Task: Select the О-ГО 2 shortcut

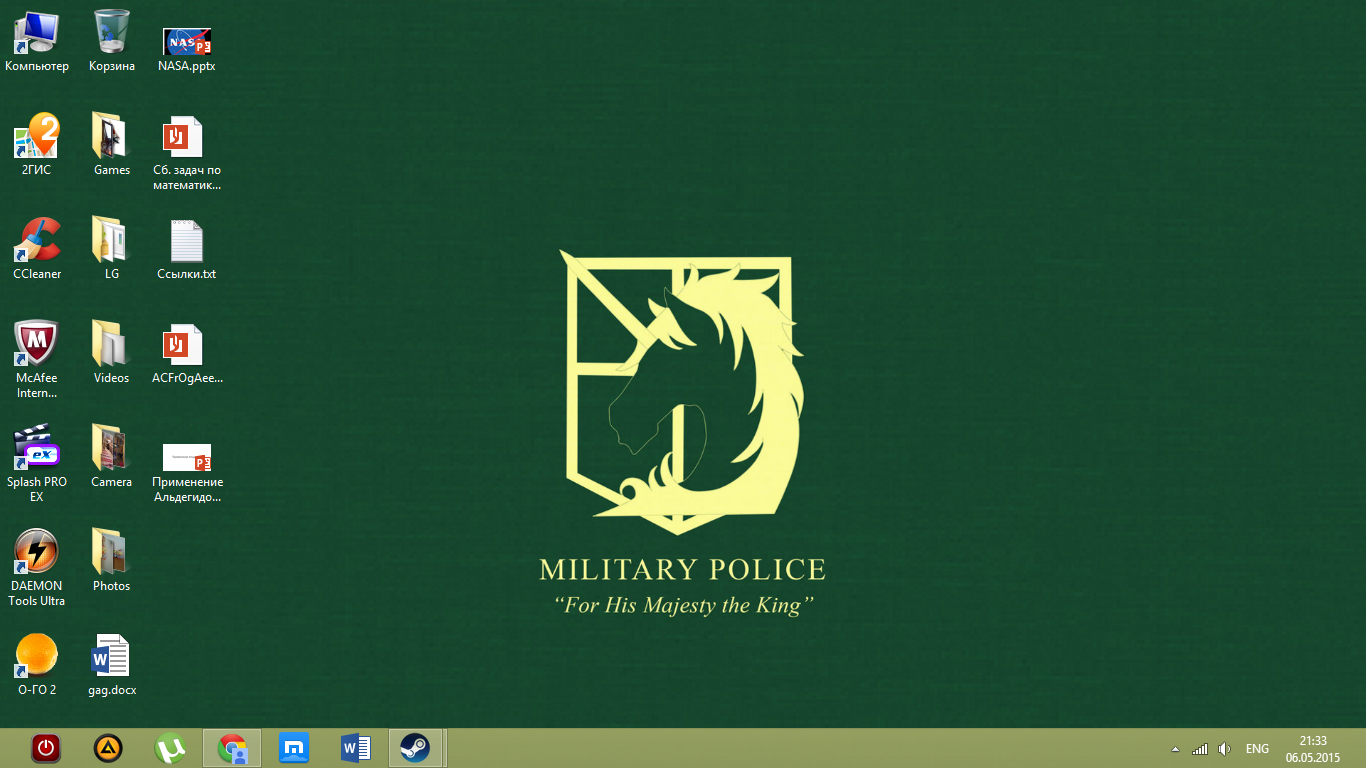Action: point(37,665)
